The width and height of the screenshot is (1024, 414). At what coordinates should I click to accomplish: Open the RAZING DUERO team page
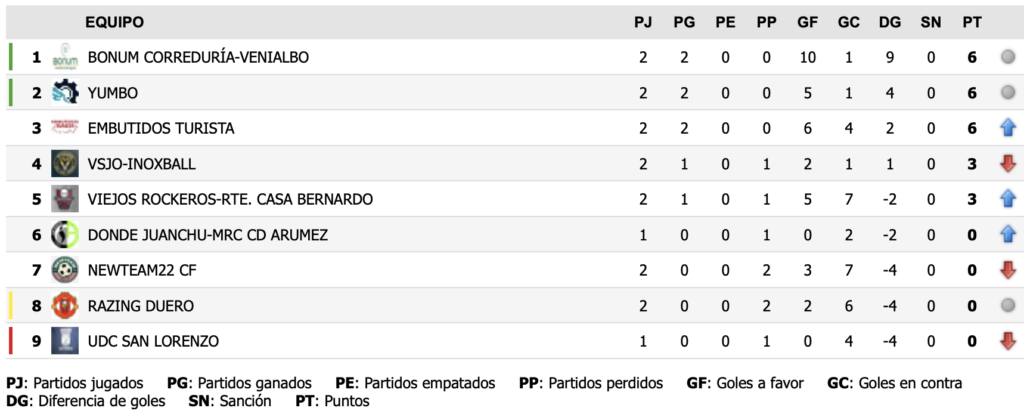coord(141,306)
